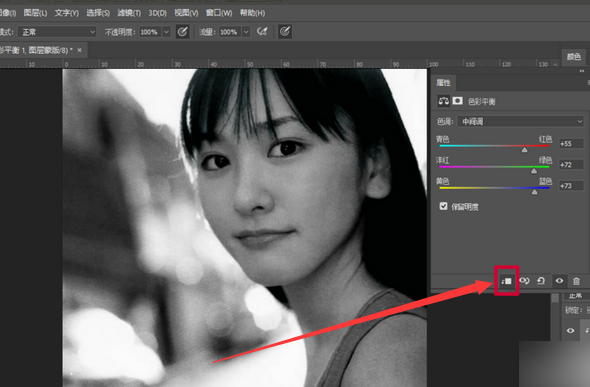Click the 蓝色 slider label
The image size is (590, 387).
(x=545, y=181)
